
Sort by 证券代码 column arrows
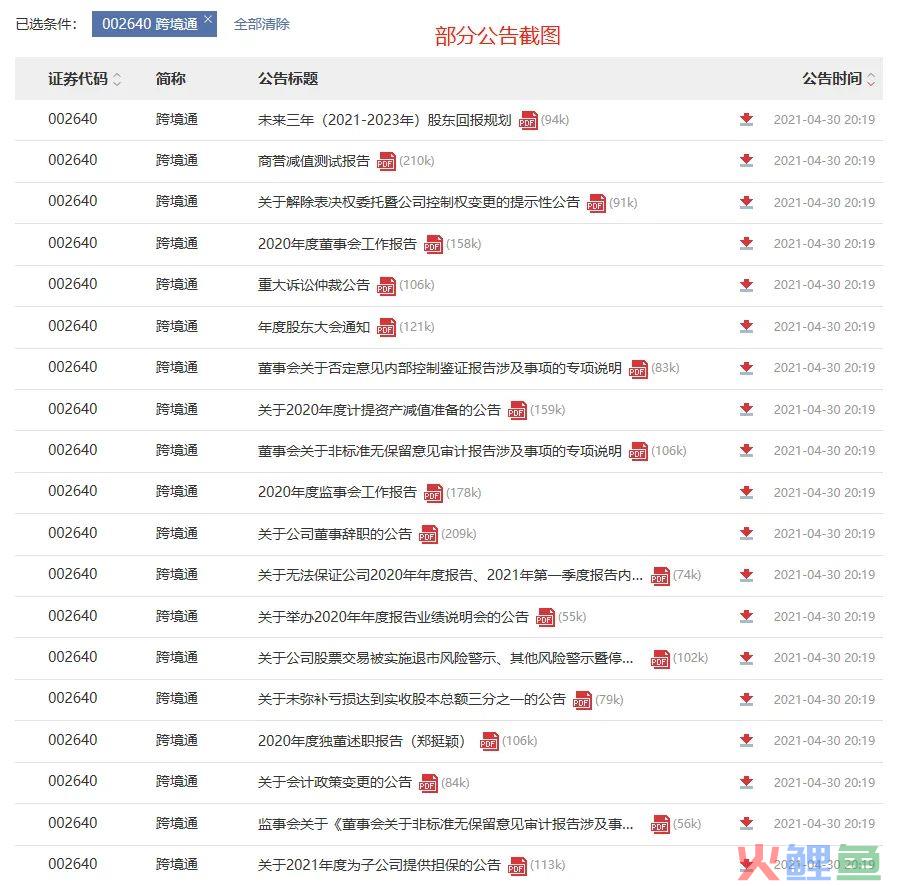117,79
